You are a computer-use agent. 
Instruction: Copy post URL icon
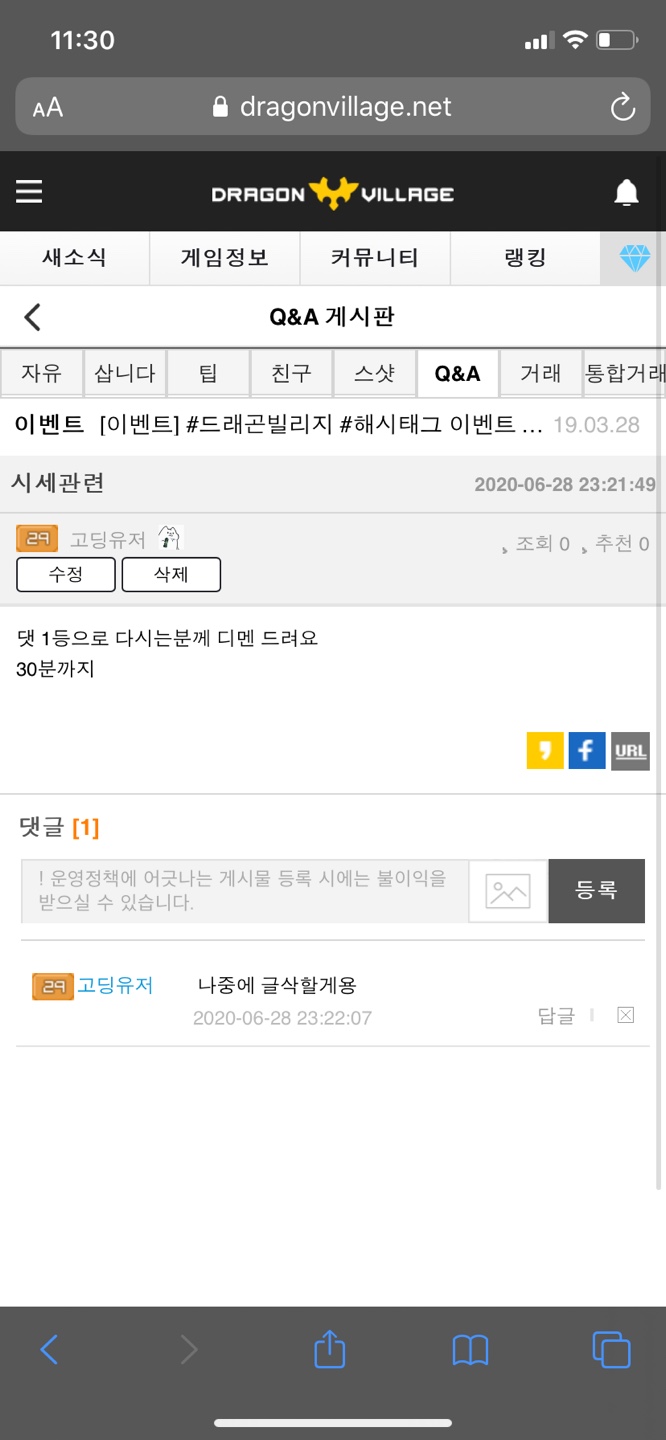click(630, 751)
